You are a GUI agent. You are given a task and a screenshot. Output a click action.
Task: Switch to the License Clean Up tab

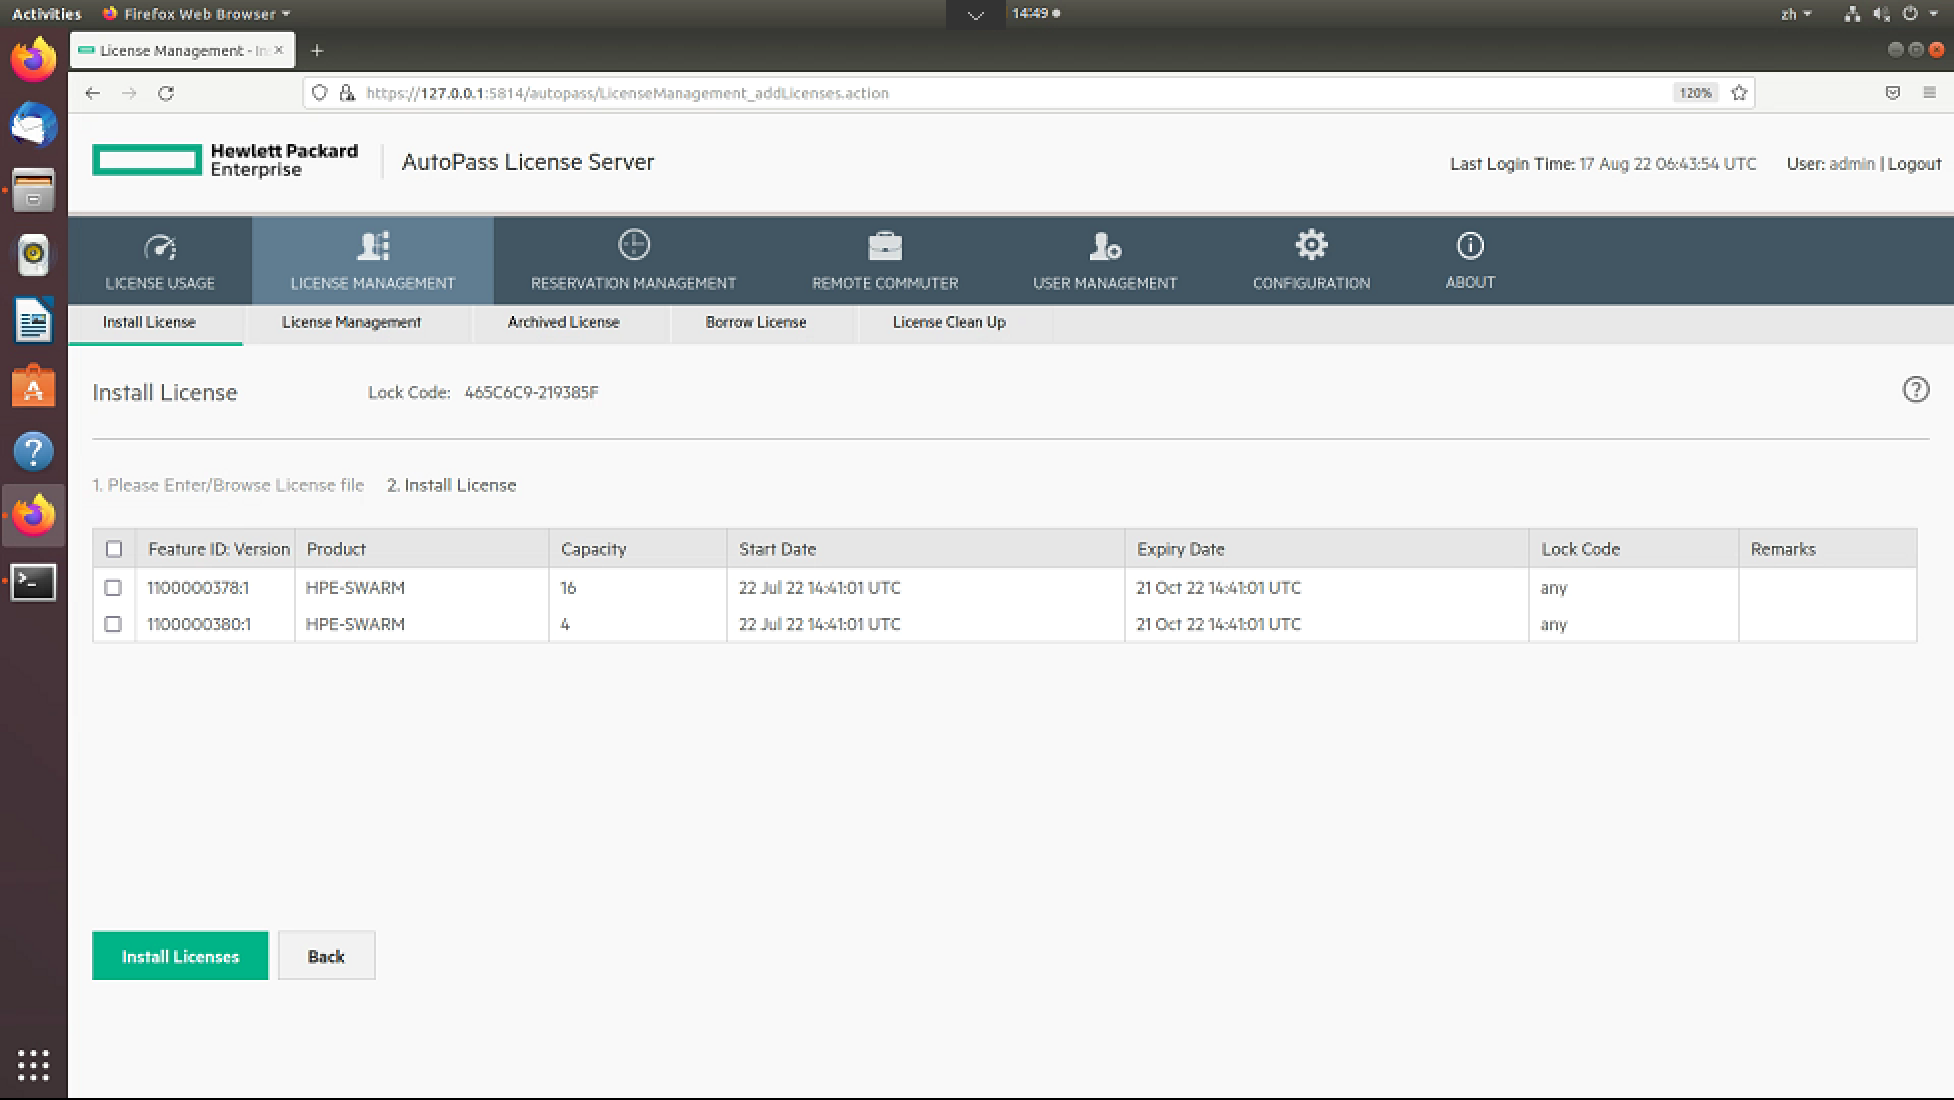click(948, 322)
